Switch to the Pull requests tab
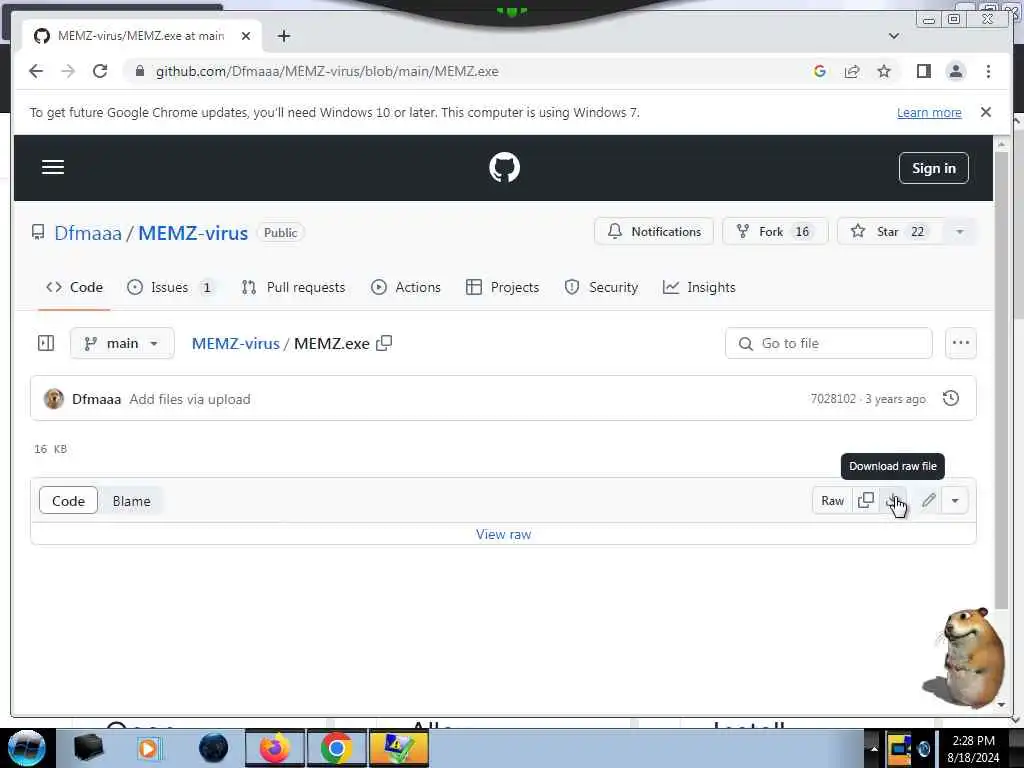The height and width of the screenshot is (768, 1024). (x=293, y=287)
